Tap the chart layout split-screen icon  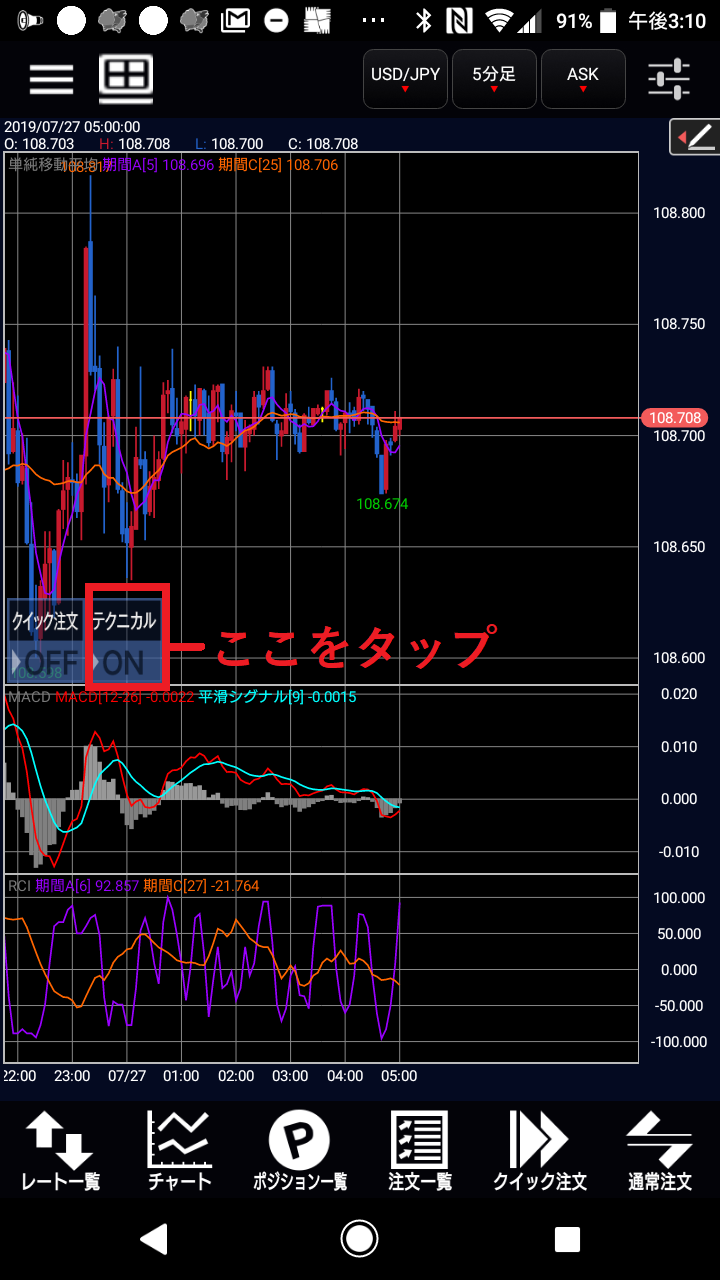[x=126, y=78]
